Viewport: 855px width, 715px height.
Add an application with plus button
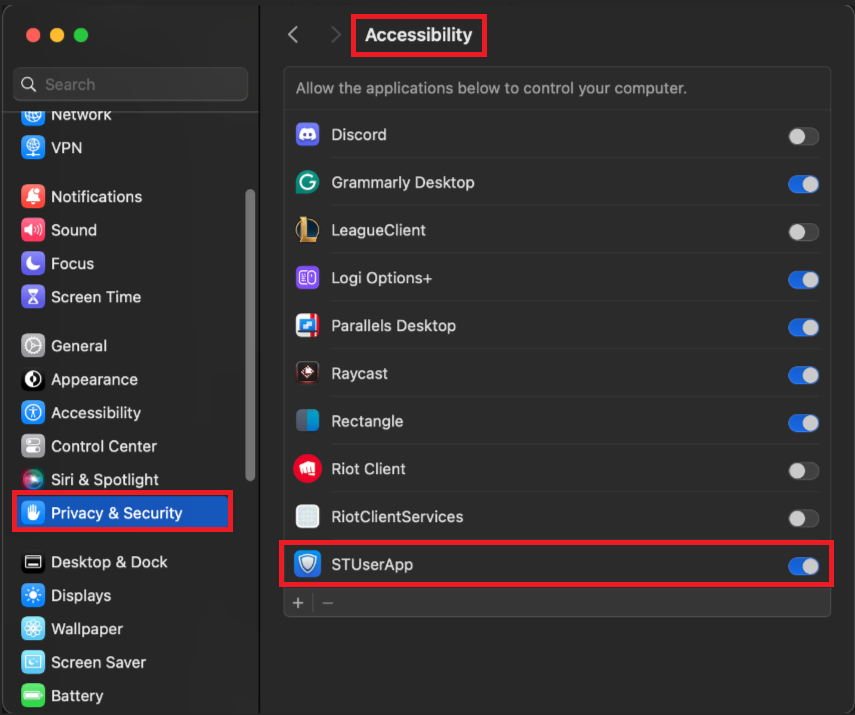tap(298, 603)
